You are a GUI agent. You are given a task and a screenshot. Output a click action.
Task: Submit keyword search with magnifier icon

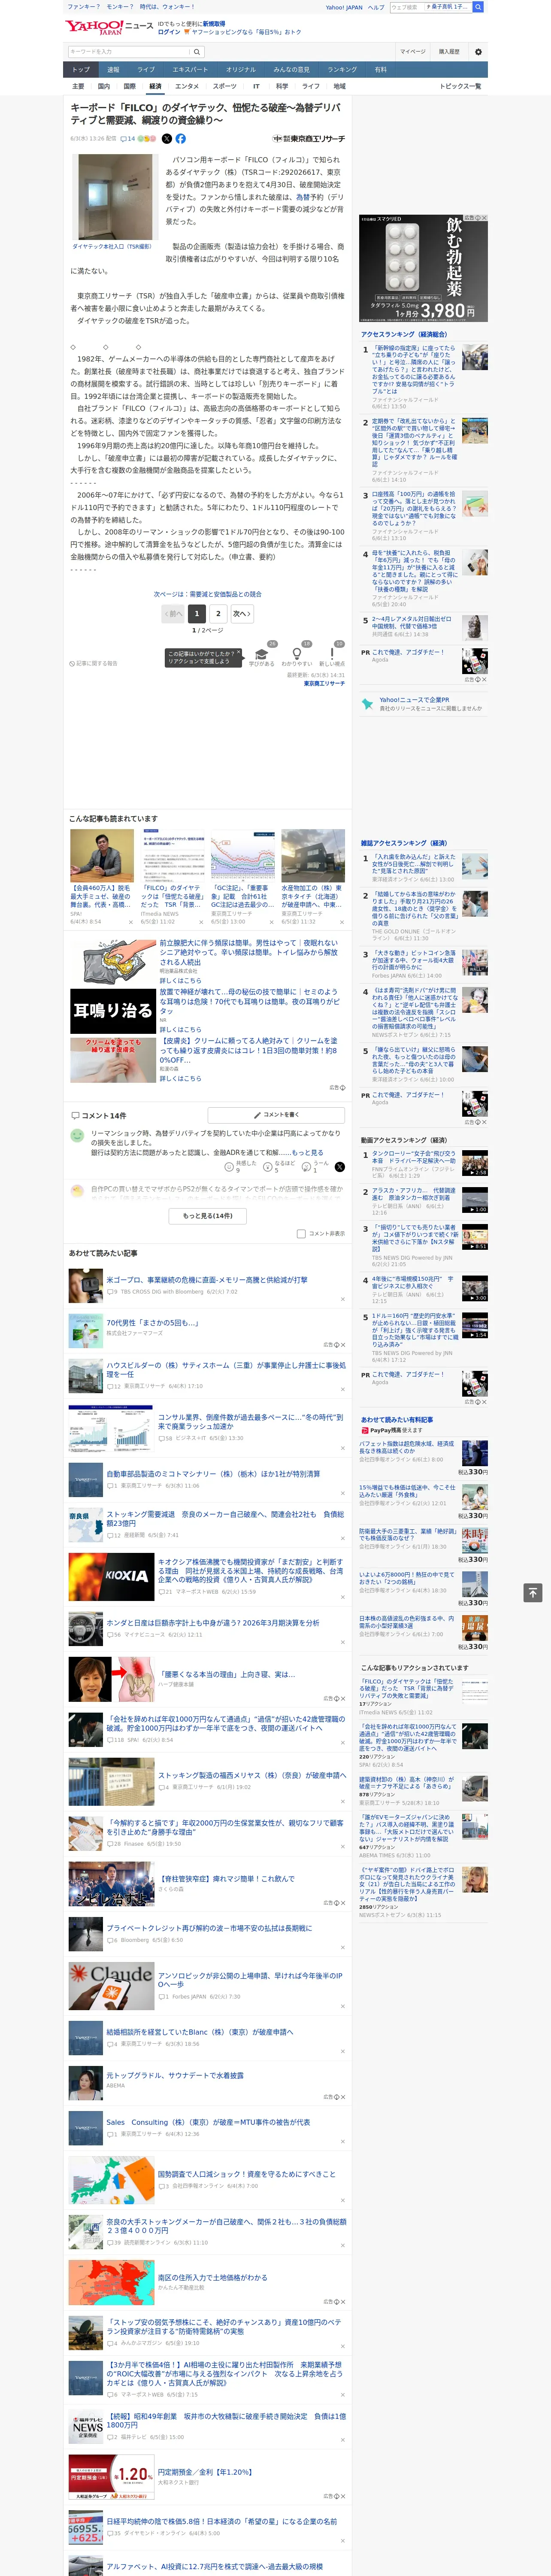point(197,51)
